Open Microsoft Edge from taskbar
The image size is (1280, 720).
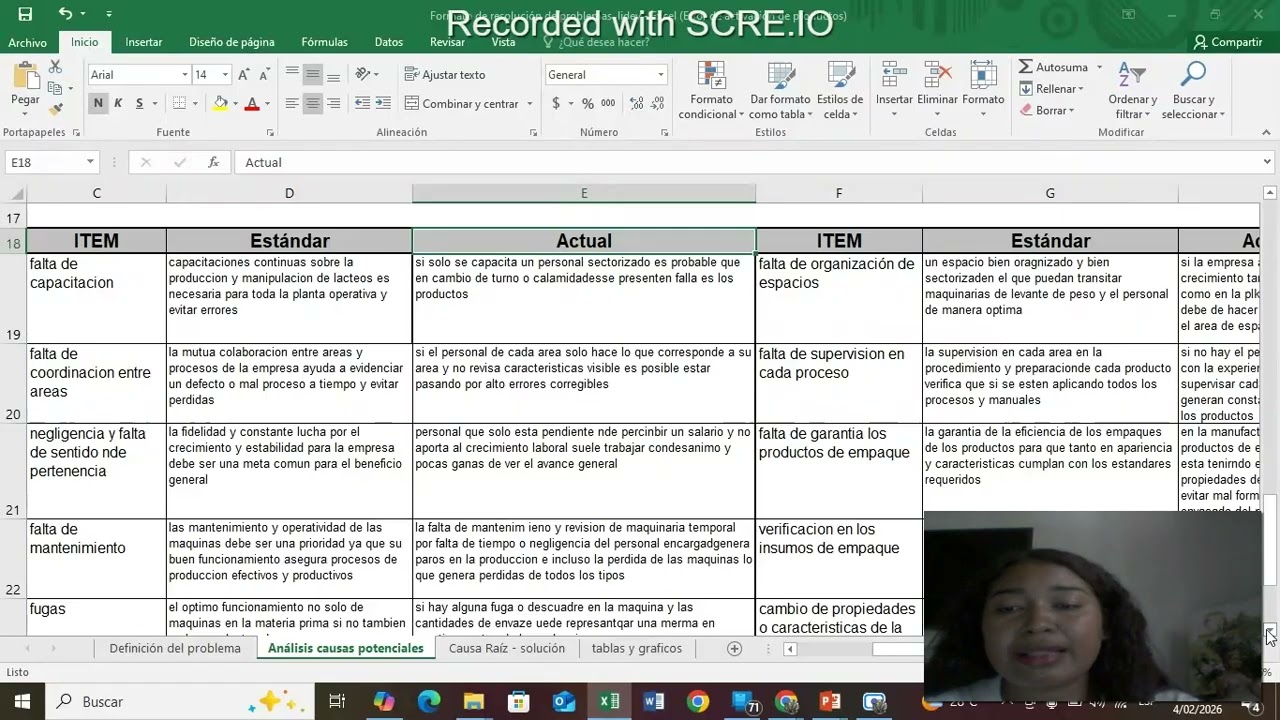(429, 702)
